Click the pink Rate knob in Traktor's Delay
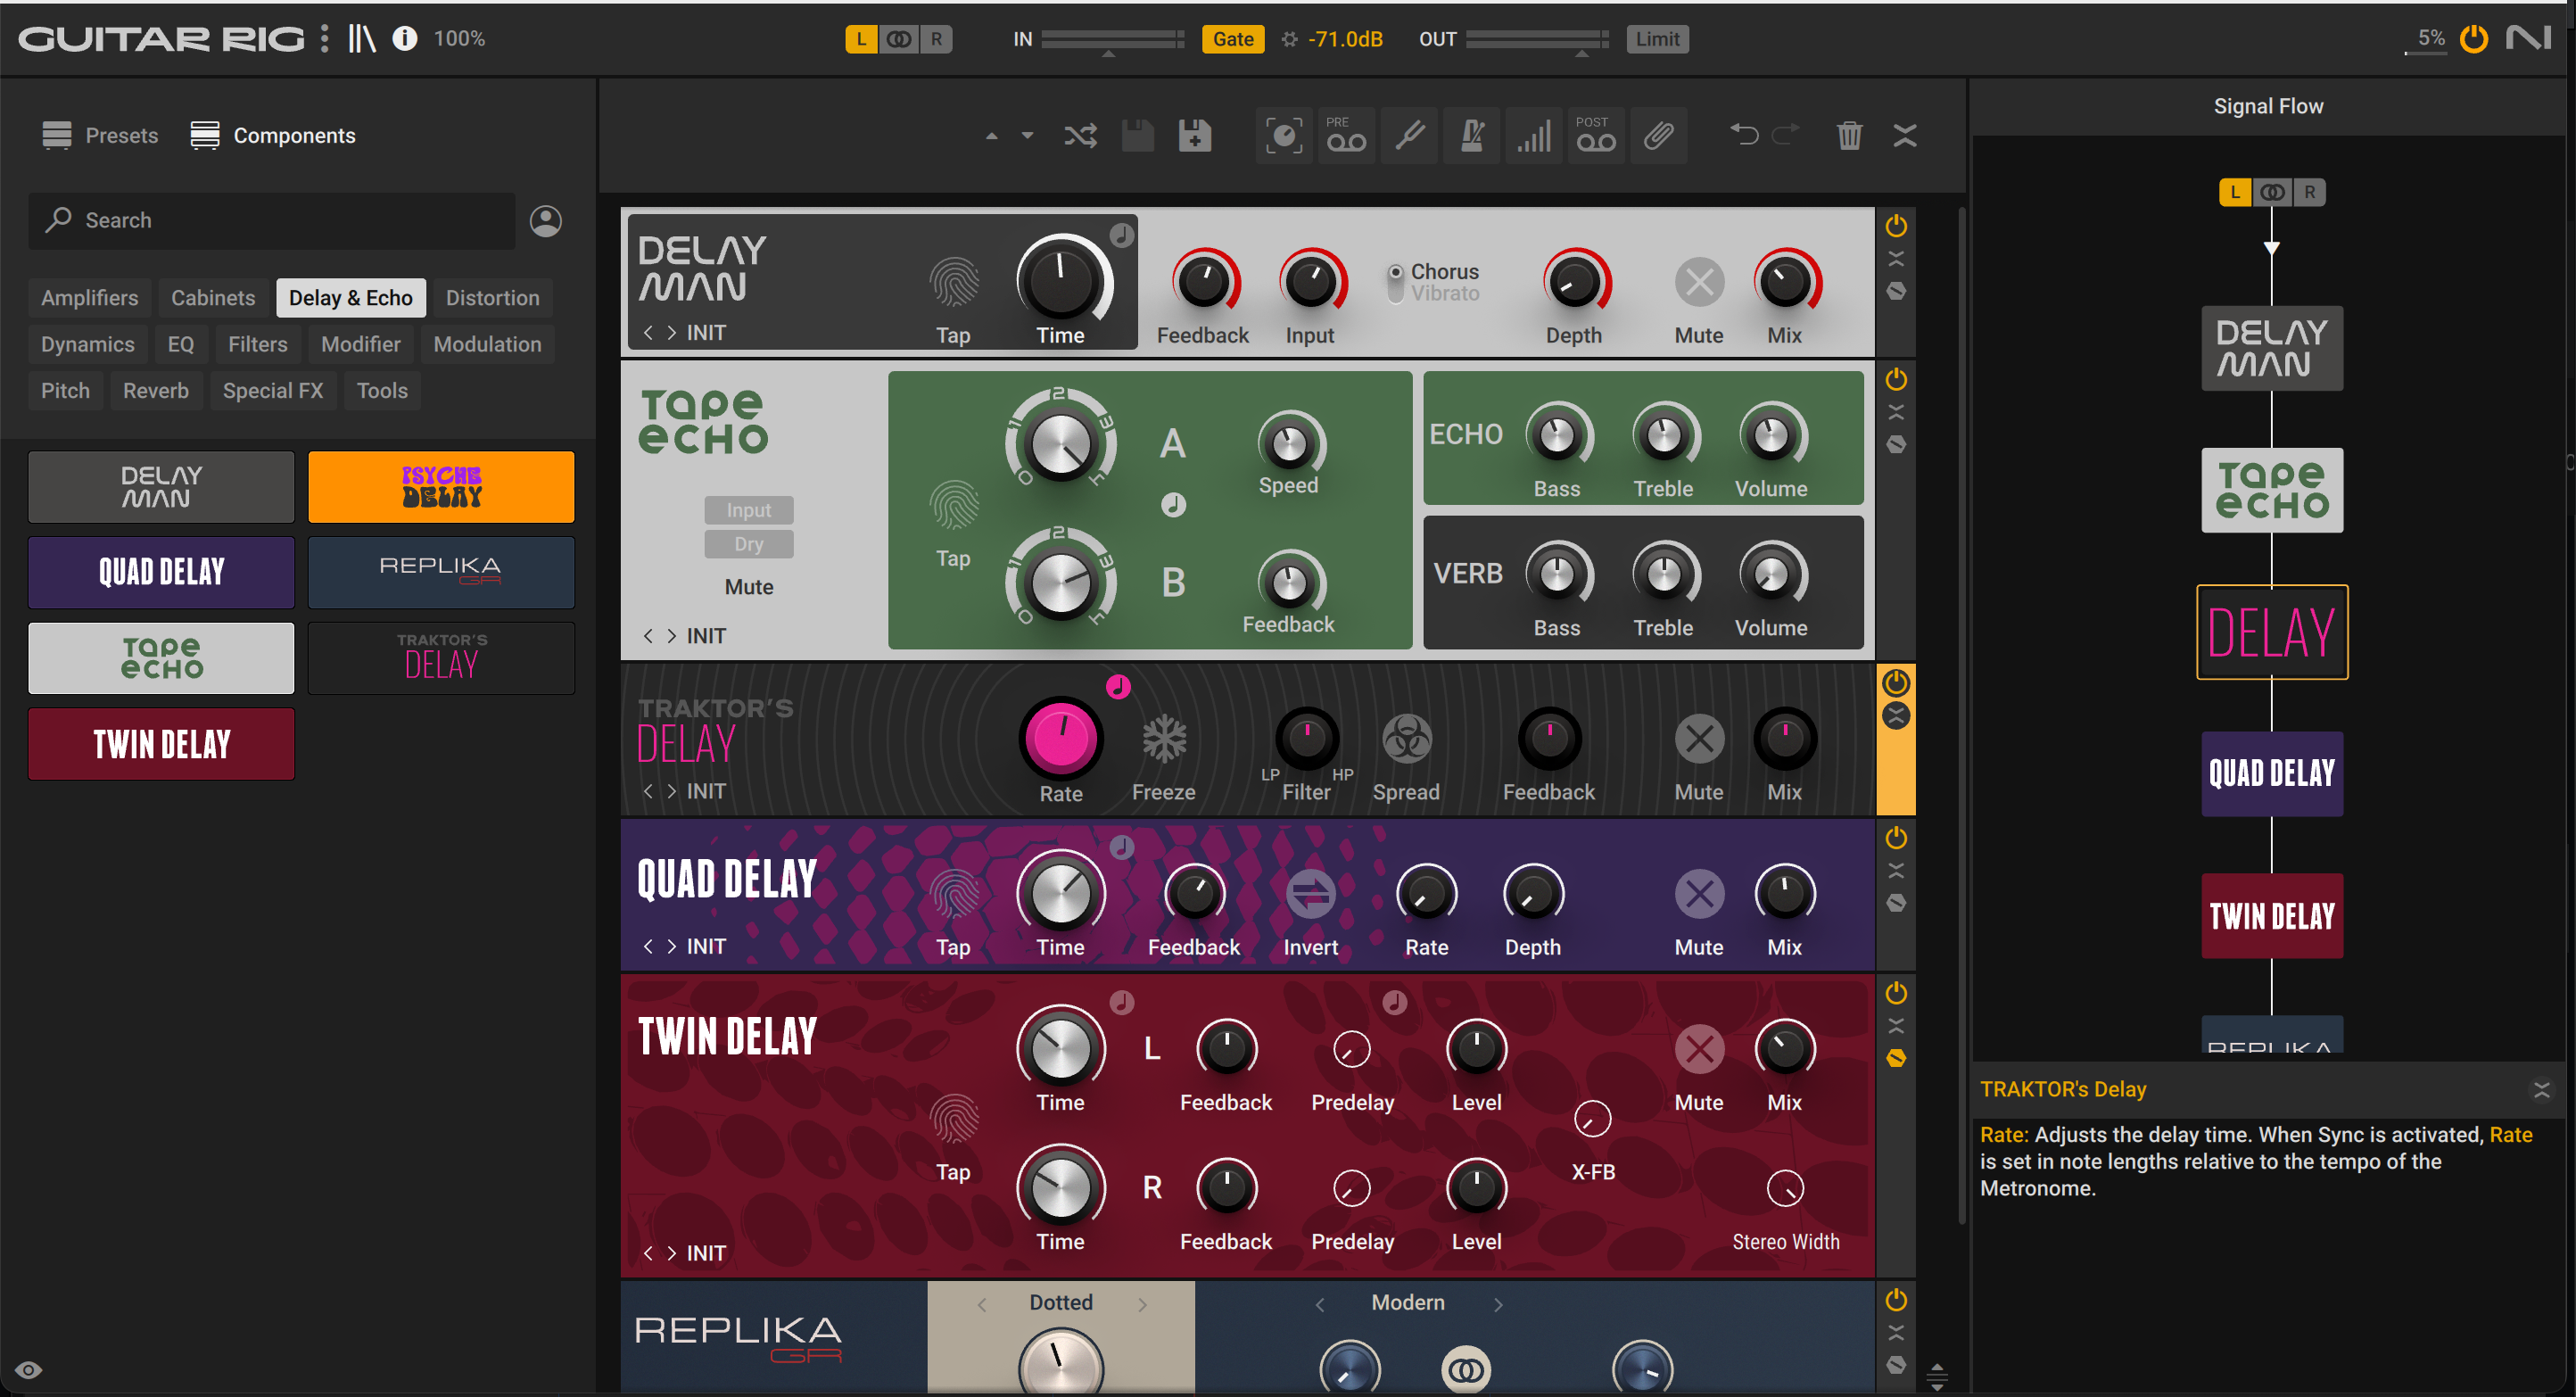This screenshot has height=1397, width=2576. 1060,738
